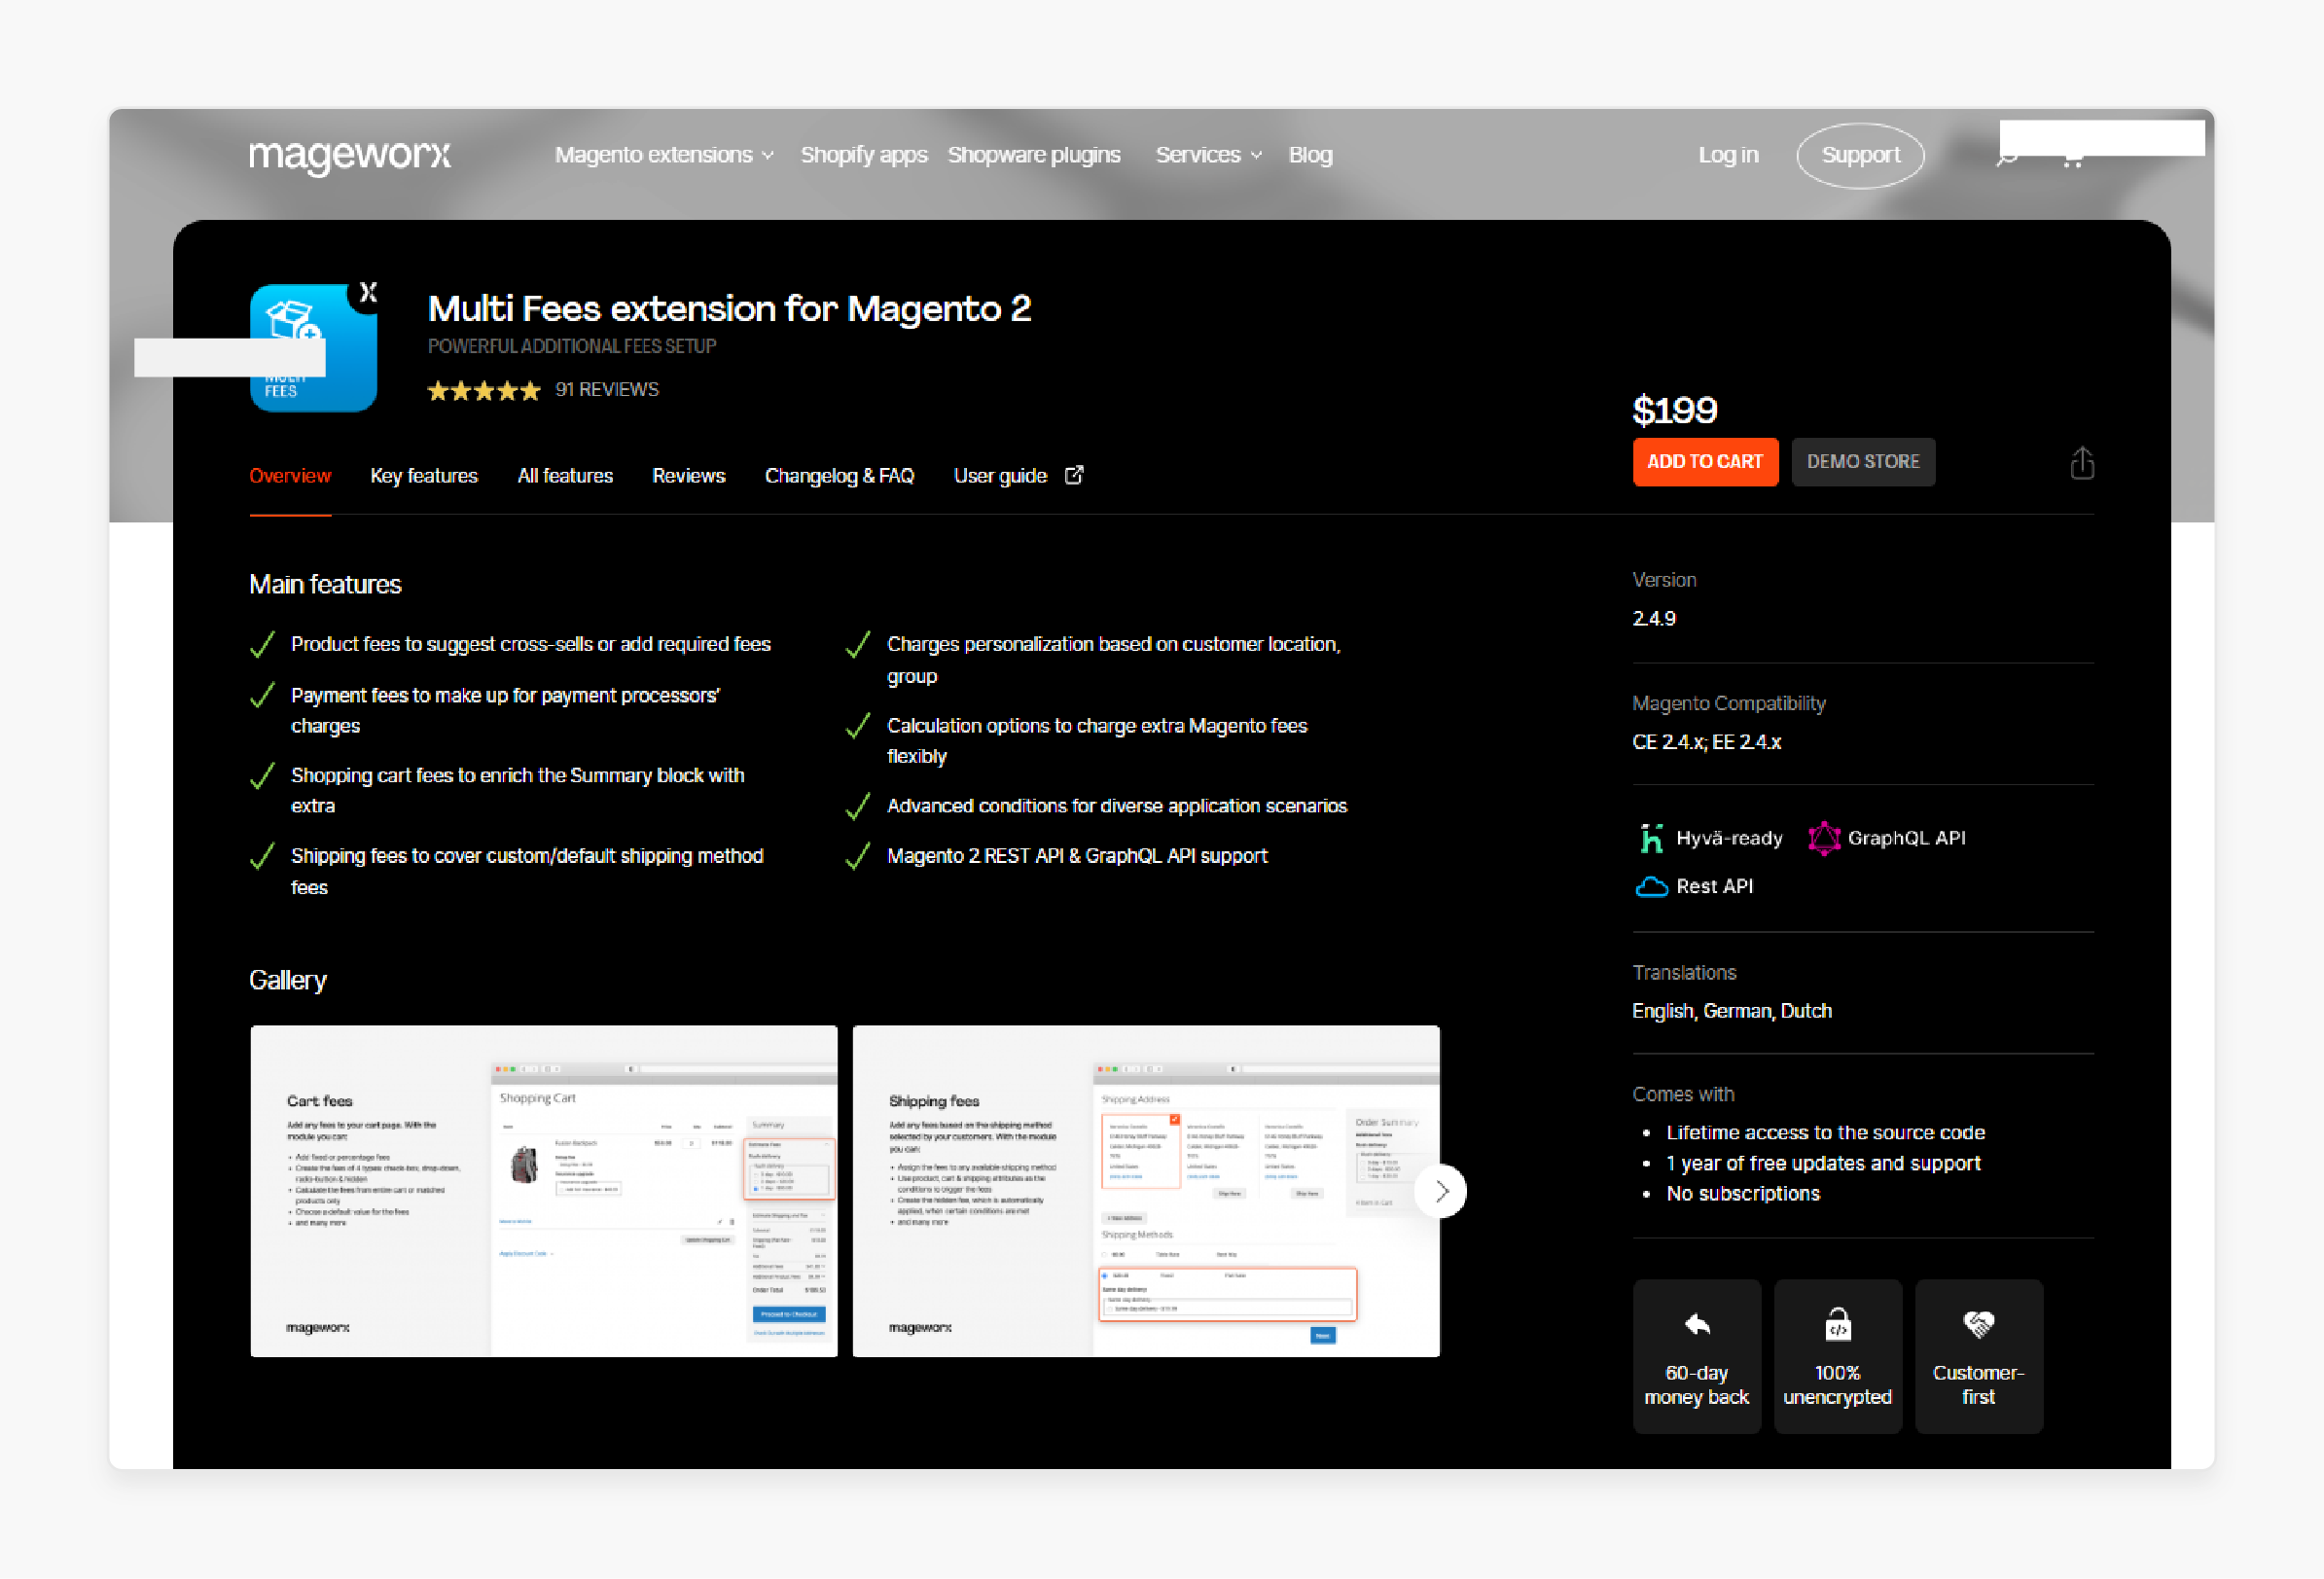
Task: Click the Hyvä-ready icon
Action: pos(1651,838)
